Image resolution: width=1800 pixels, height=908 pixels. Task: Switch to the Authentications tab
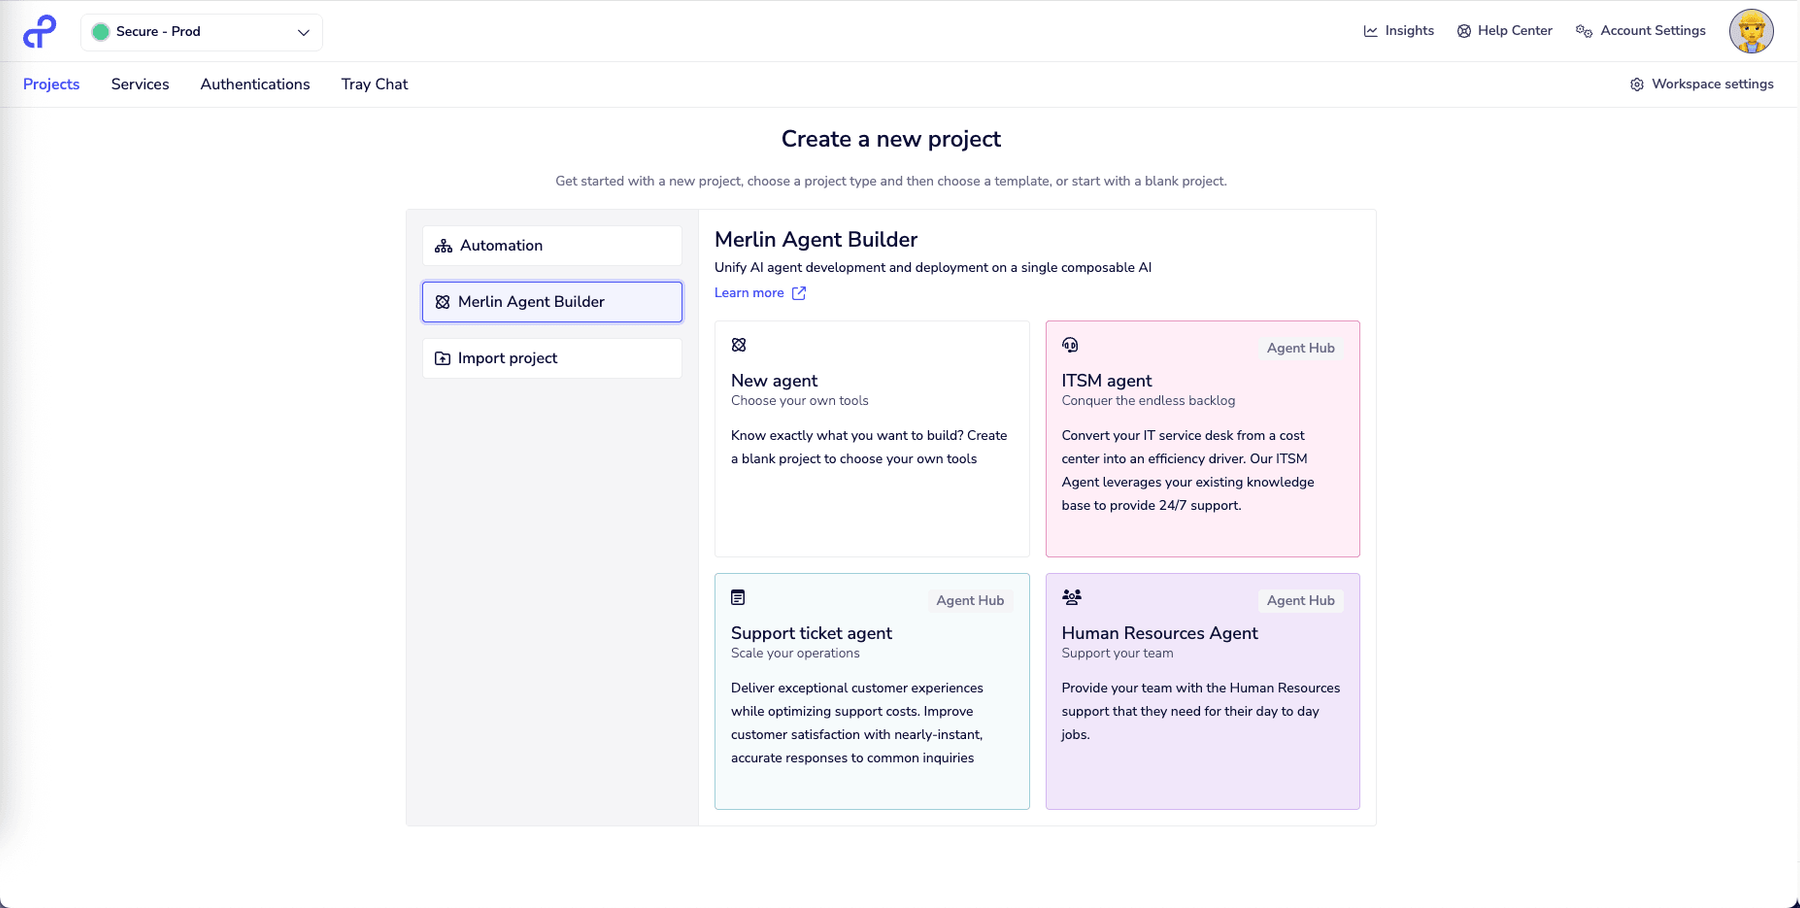tap(255, 84)
